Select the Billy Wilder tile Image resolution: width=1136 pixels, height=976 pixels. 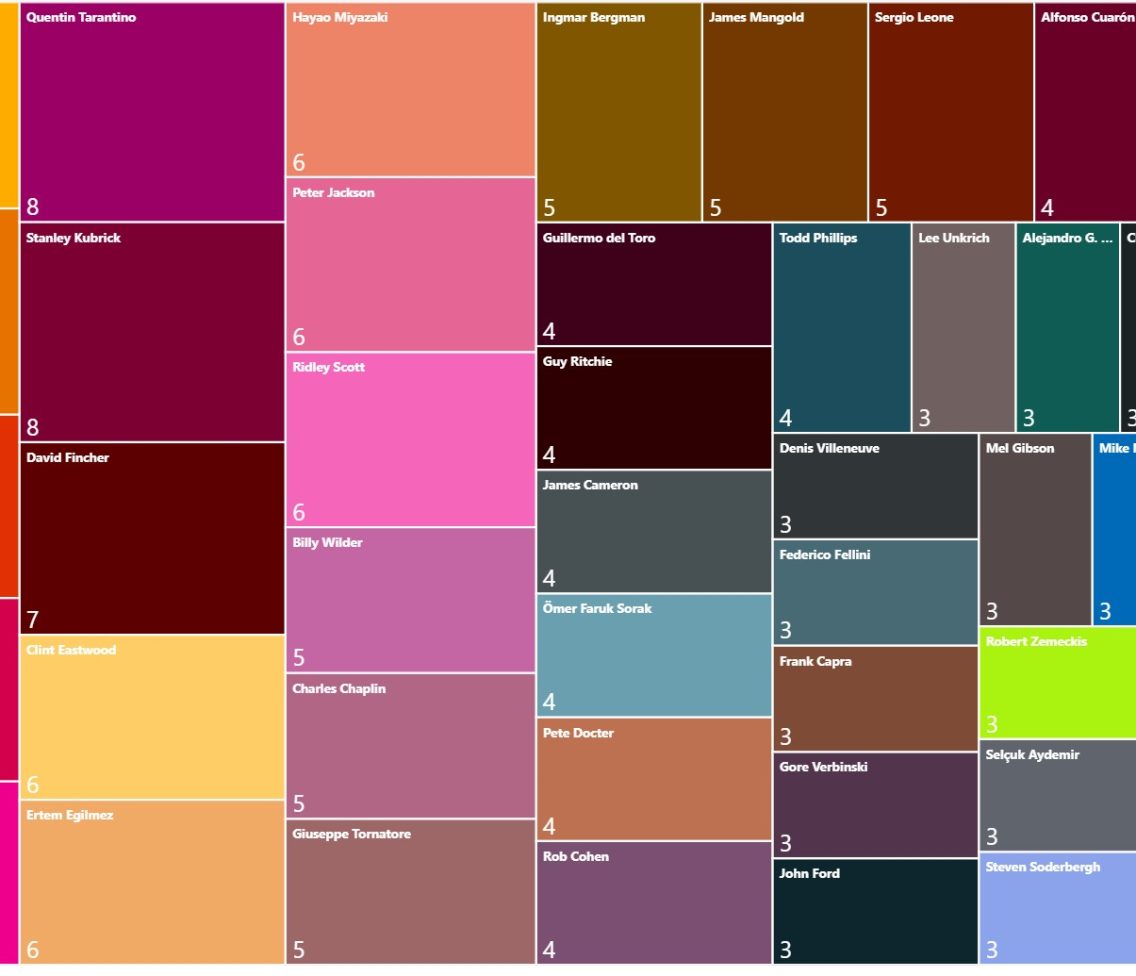(x=410, y=600)
